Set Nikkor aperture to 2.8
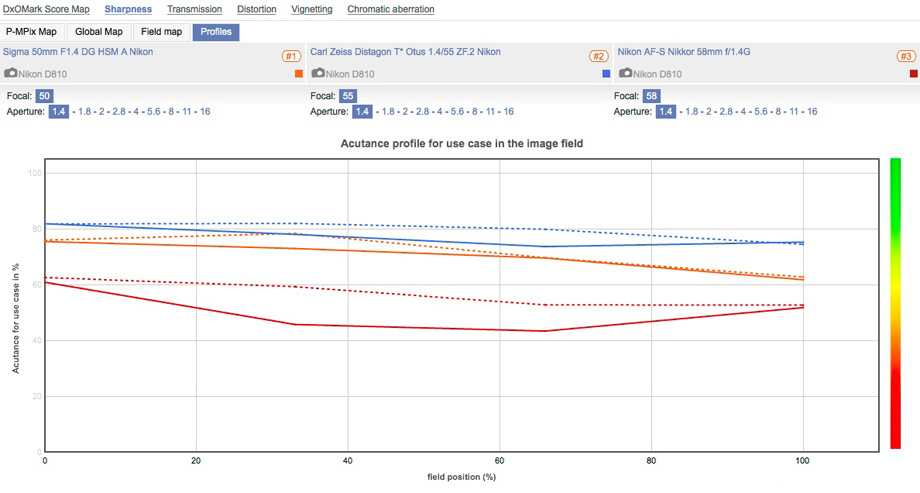 [x=726, y=112]
